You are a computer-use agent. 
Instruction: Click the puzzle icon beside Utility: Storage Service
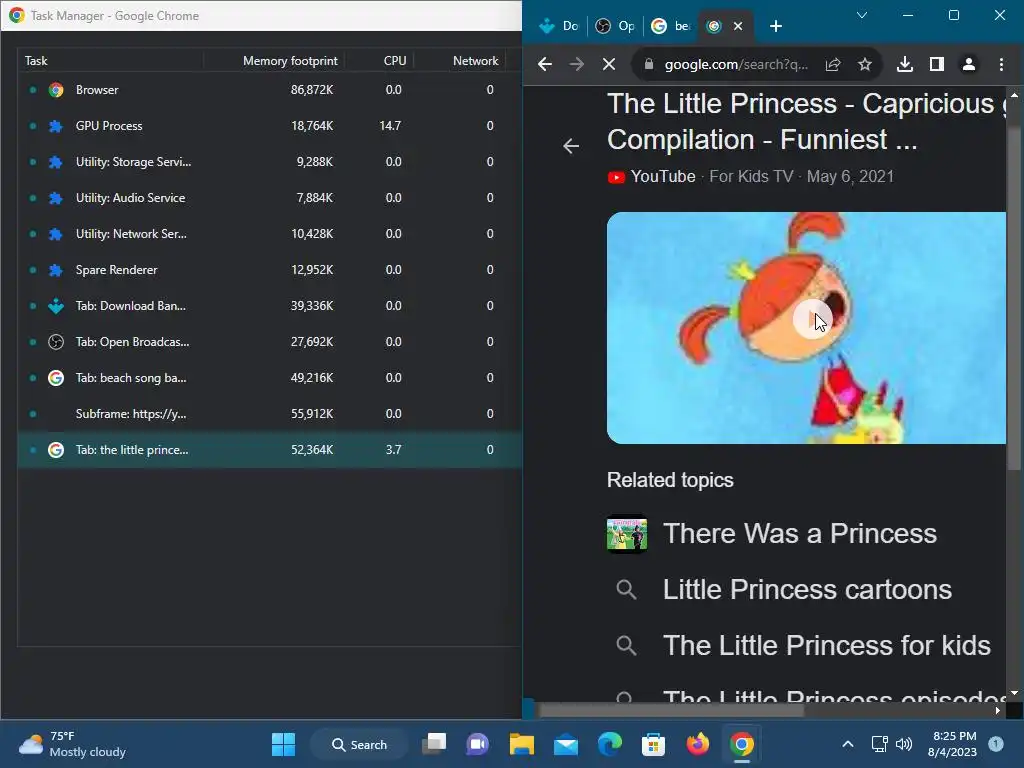pos(56,162)
